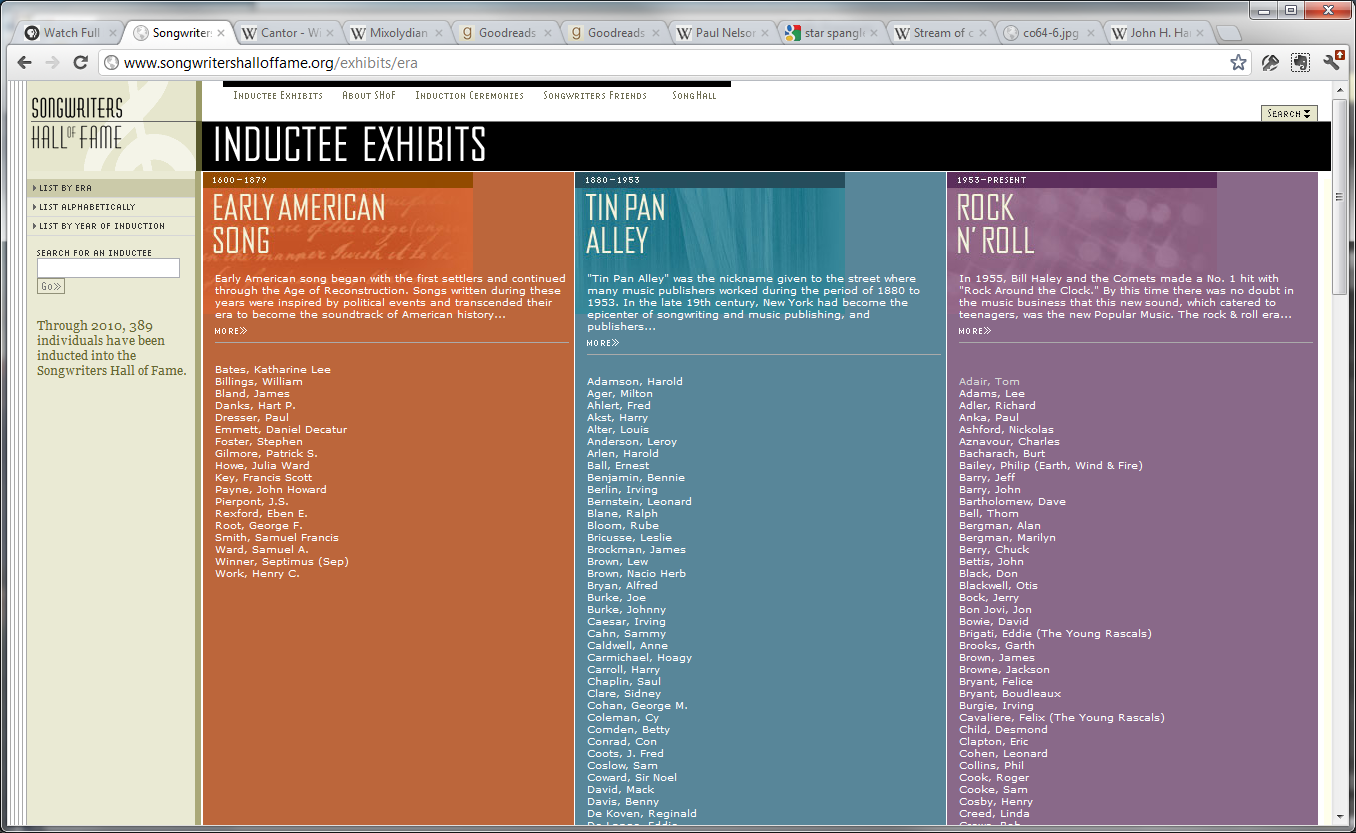Click the Songwriters Hall of Fame logo
The width and height of the screenshot is (1356, 833).
tap(77, 123)
